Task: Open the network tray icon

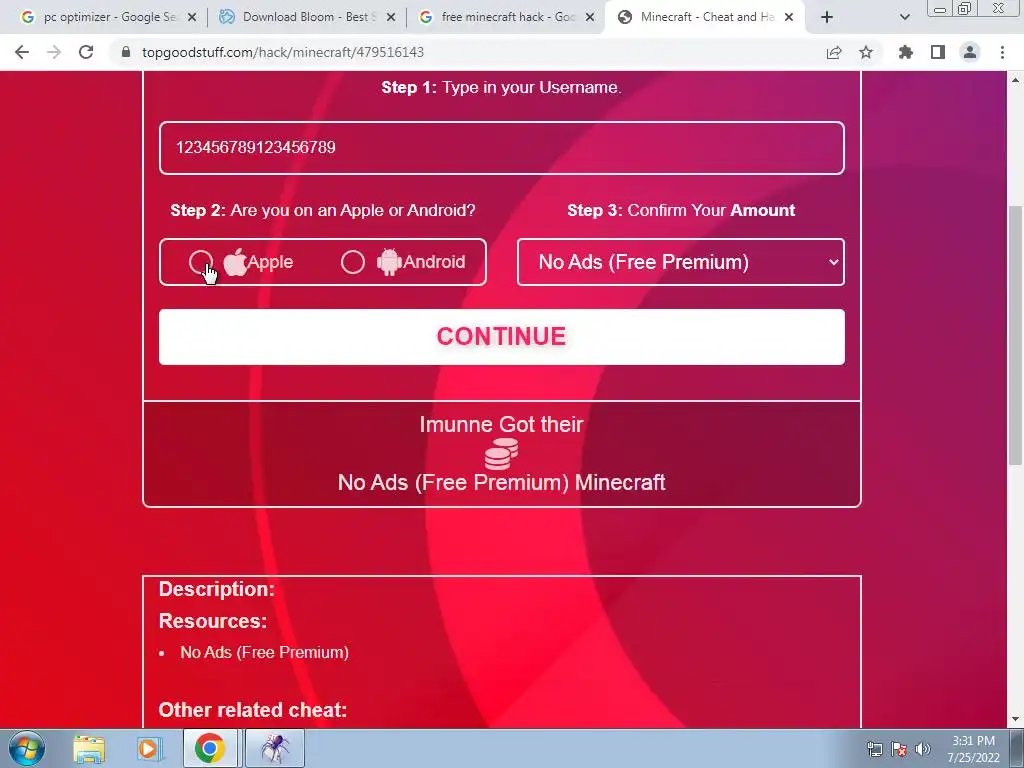Action: point(874,749)
